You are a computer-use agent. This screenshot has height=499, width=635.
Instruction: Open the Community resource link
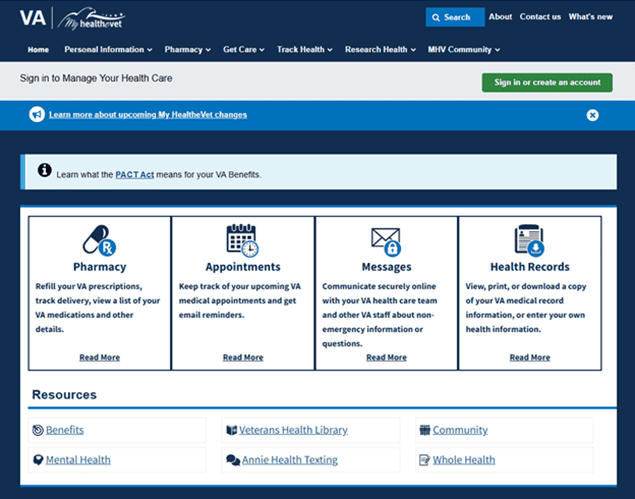[x=460, y=430]
